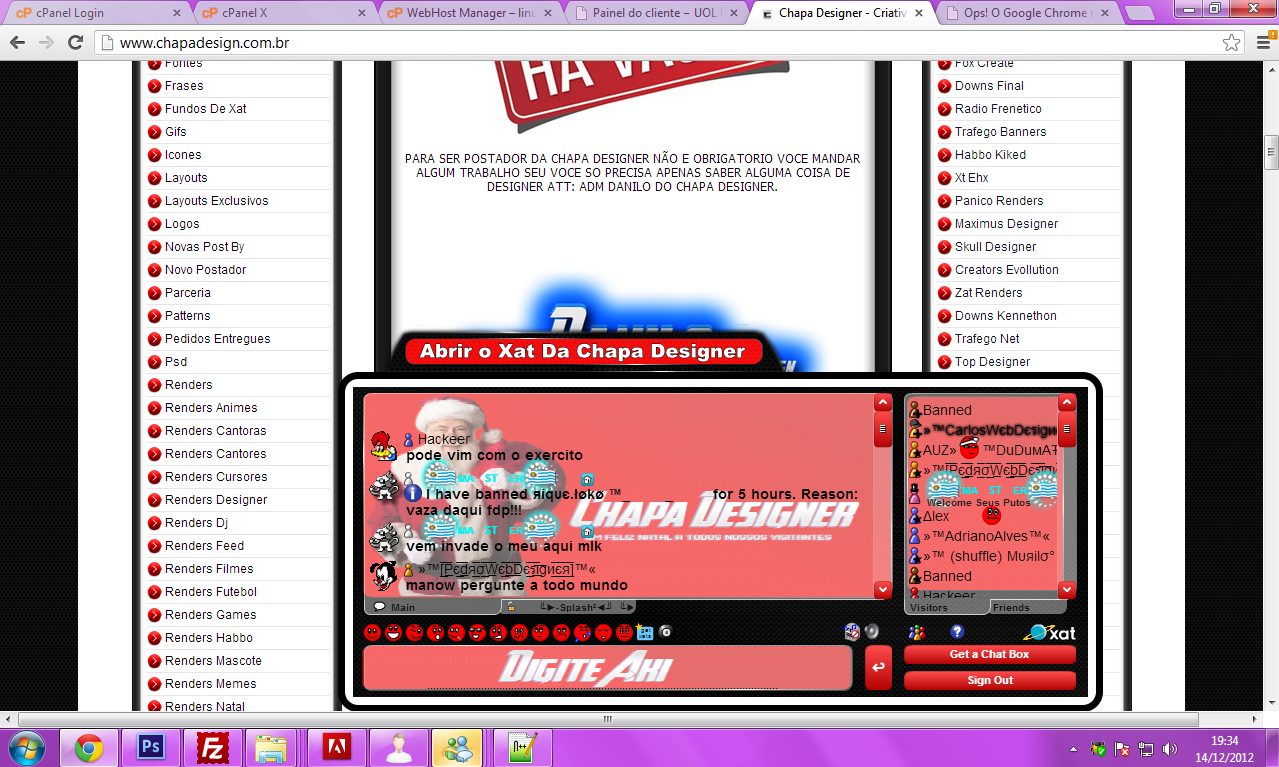Click Abrir o Xat Da Chapa Designer
The image size is (1279, 767).
tap(583, 351)
